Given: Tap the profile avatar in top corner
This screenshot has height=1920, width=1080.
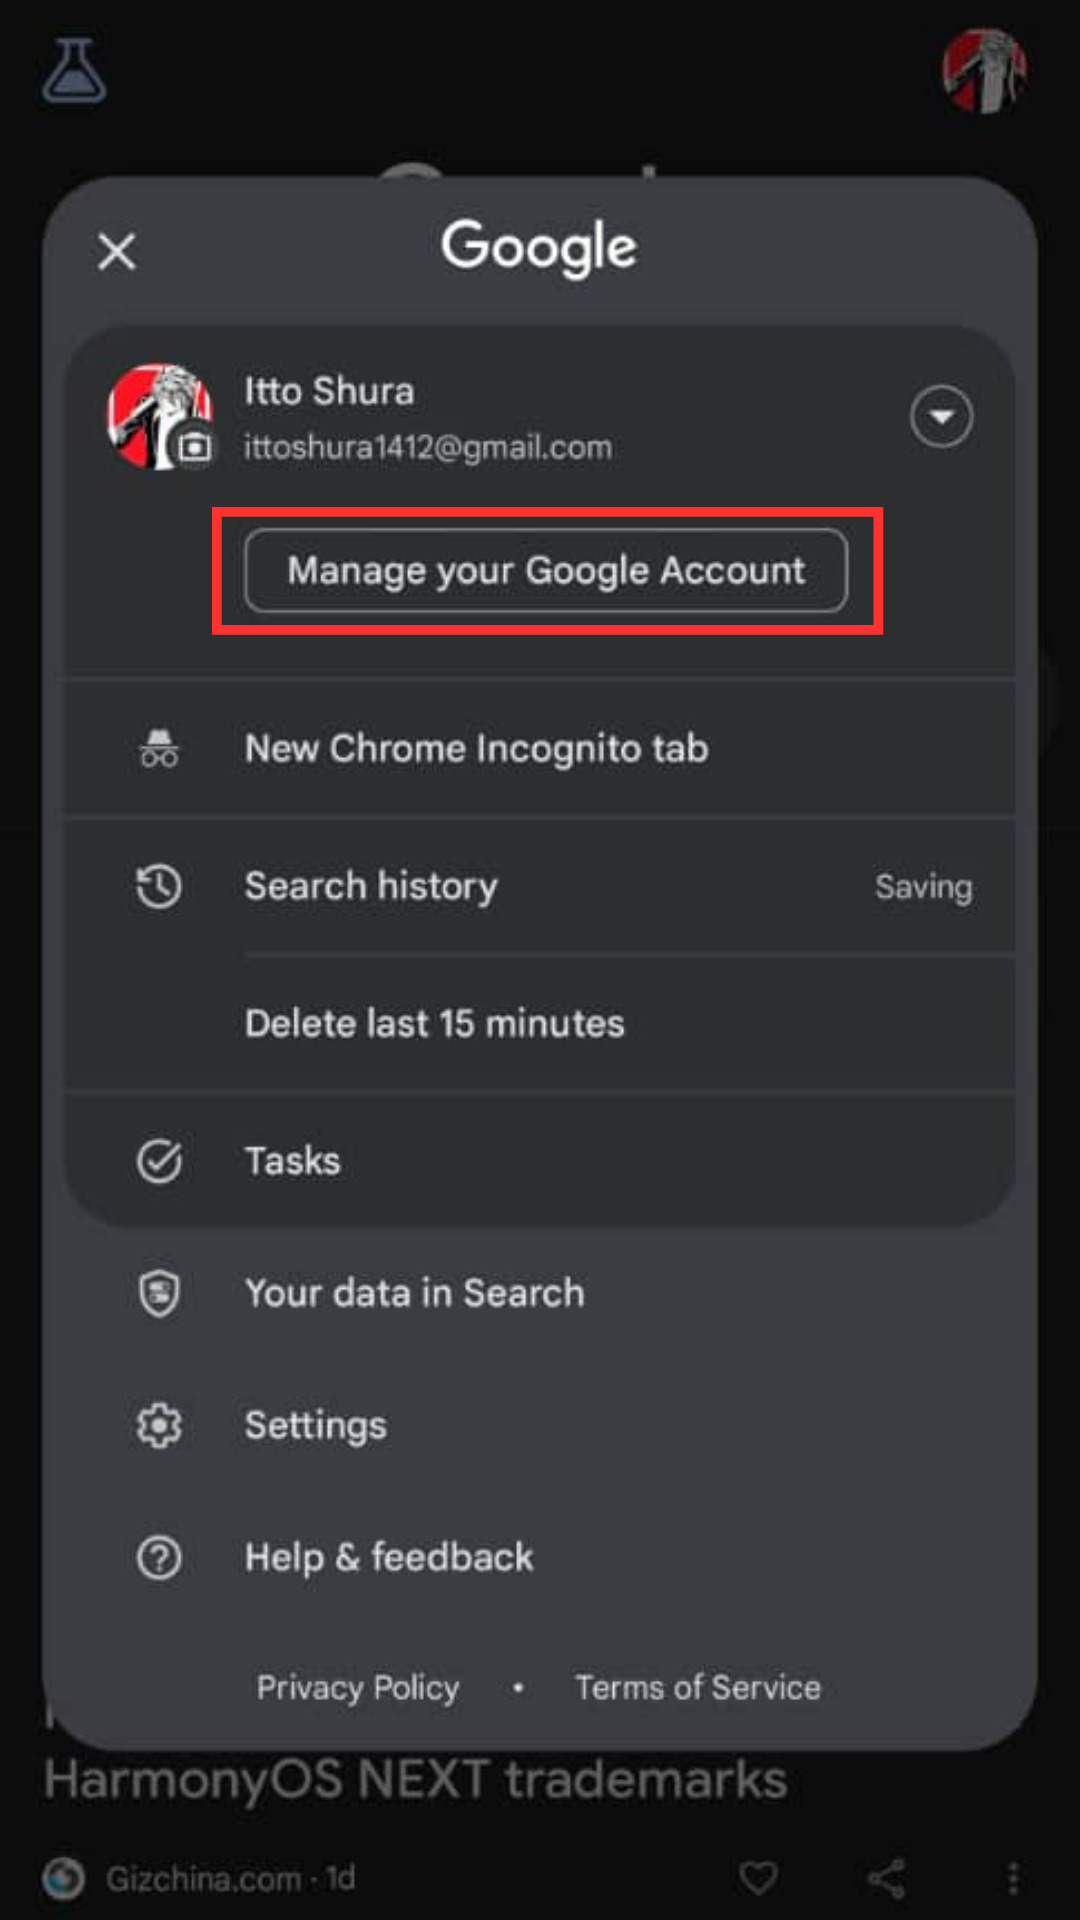Looking at the screenshot, I should (x=984, y=70).
